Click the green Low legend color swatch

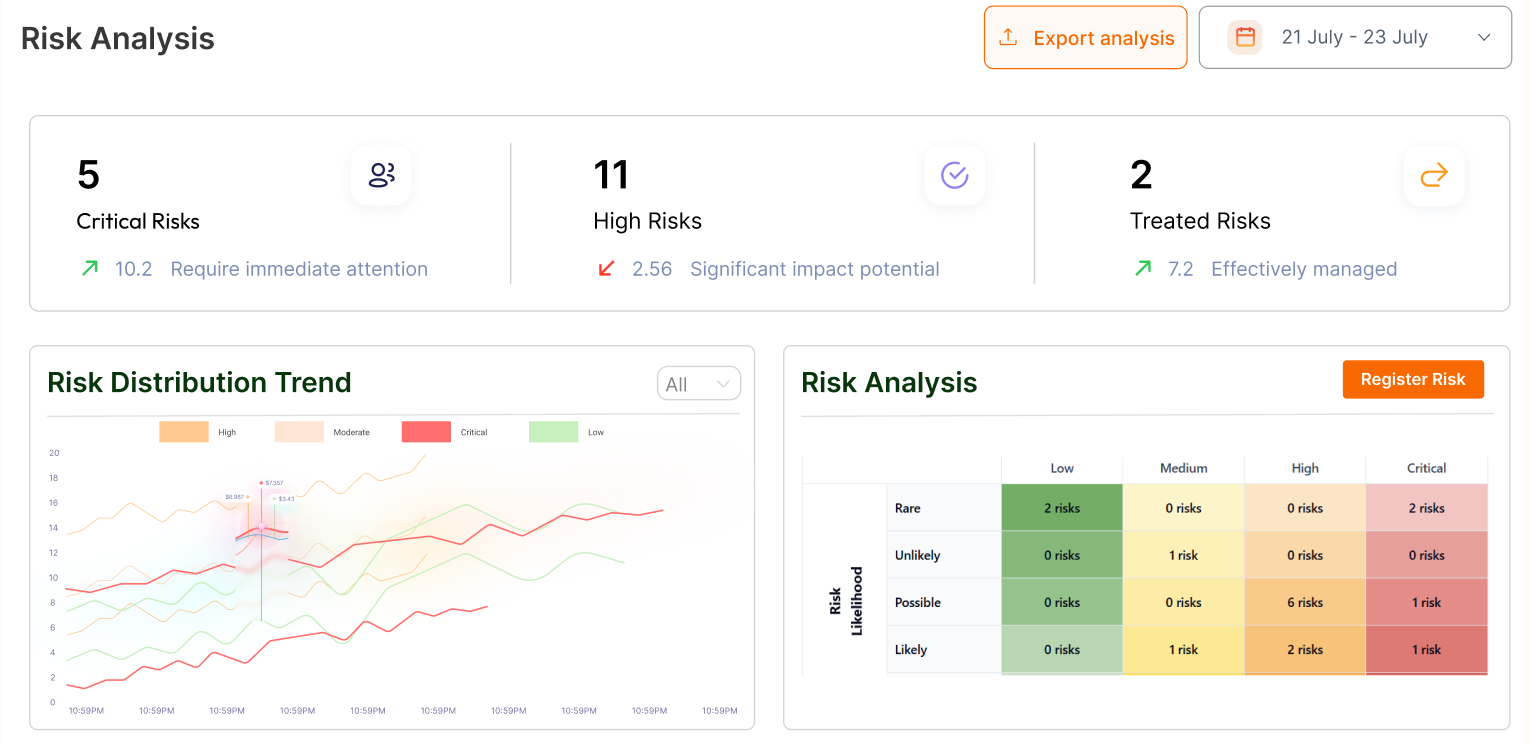553,432
